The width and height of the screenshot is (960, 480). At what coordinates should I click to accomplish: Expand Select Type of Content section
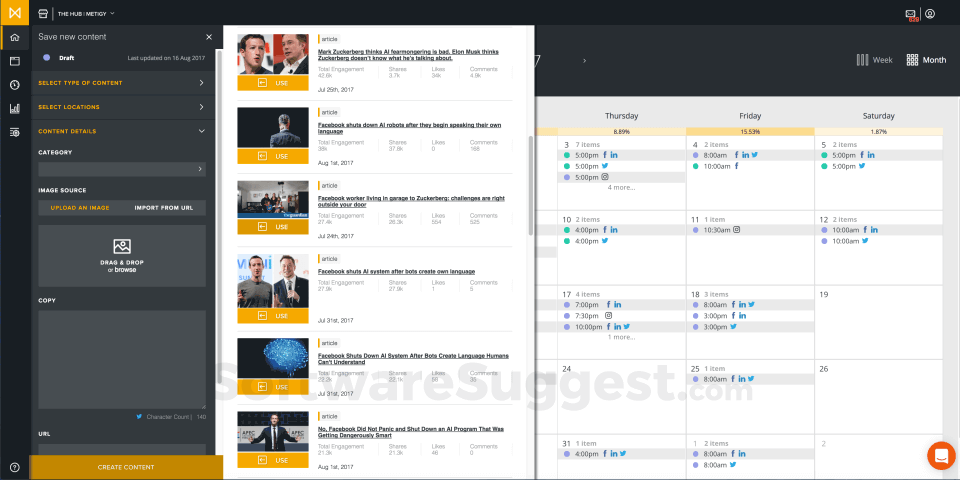point(122,83)
